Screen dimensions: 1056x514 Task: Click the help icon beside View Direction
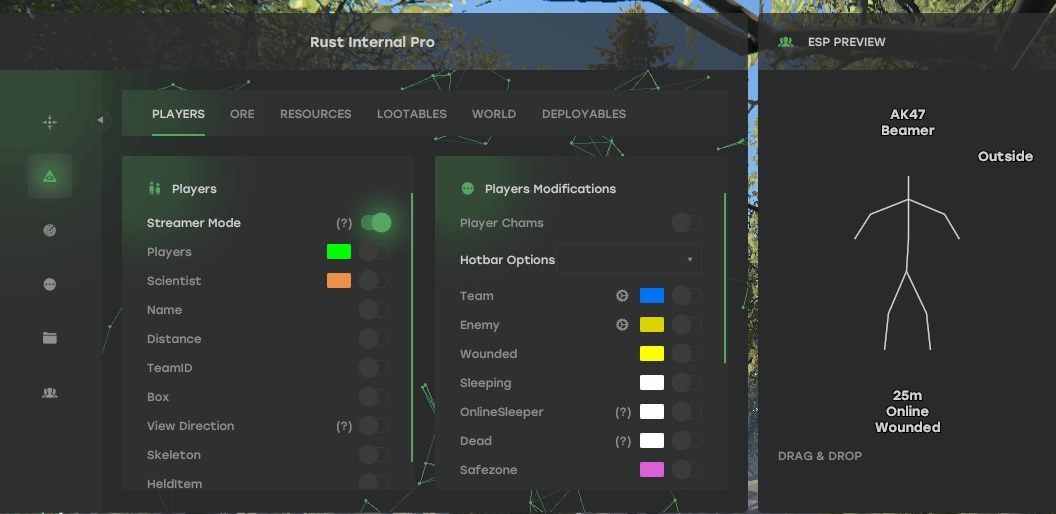(344, 426)
